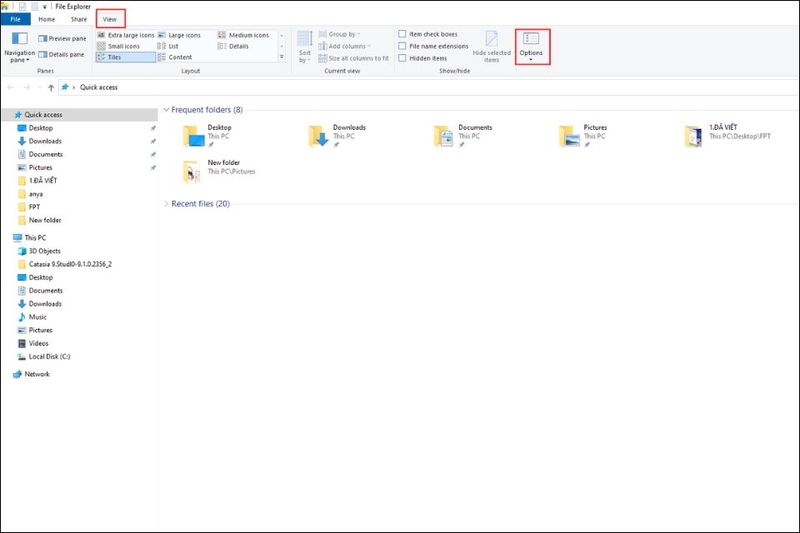
Task: Select Details layout view
Action: [233, 46]
